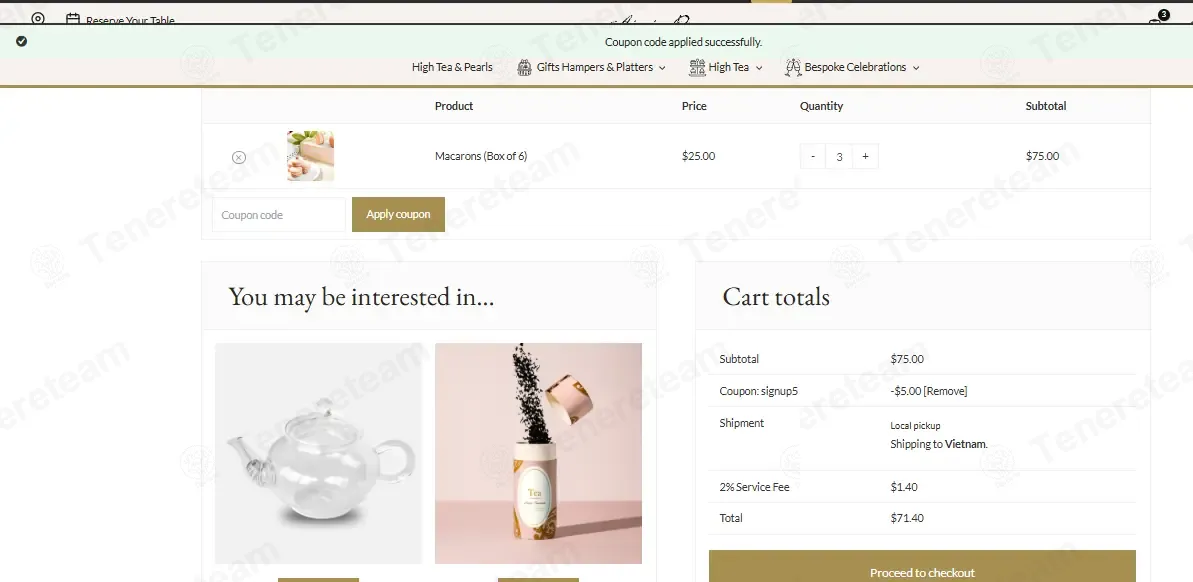1193x582 pixels.
Task: Click the calendar icon beside Reserve Your Table
Action: click(73, 19)
